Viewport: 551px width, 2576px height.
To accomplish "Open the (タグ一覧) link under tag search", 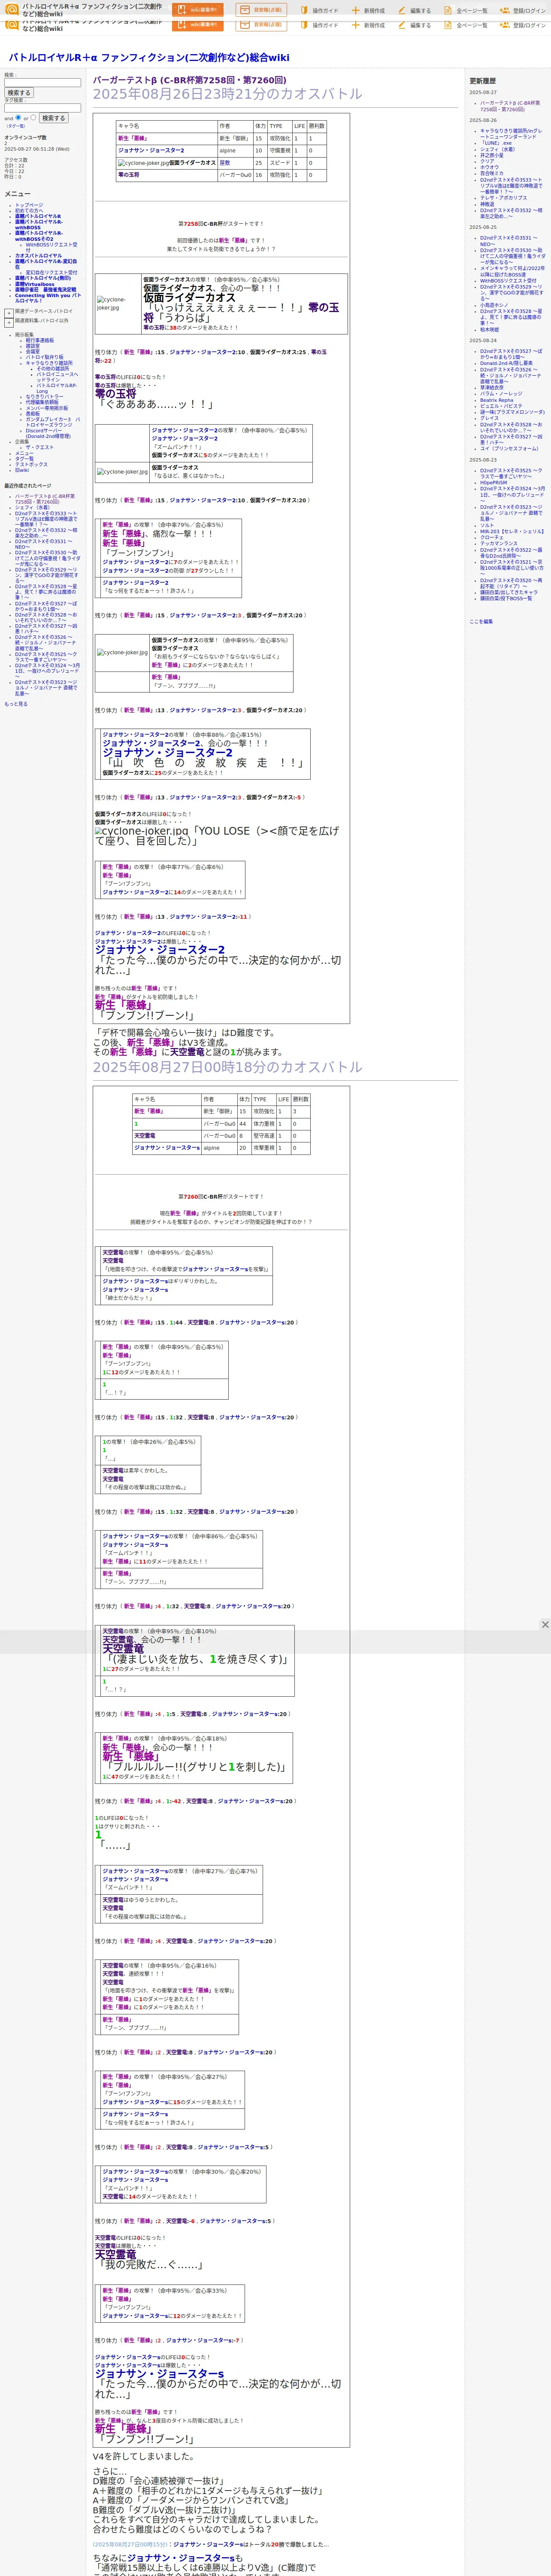I will click(x=16, y=126).
